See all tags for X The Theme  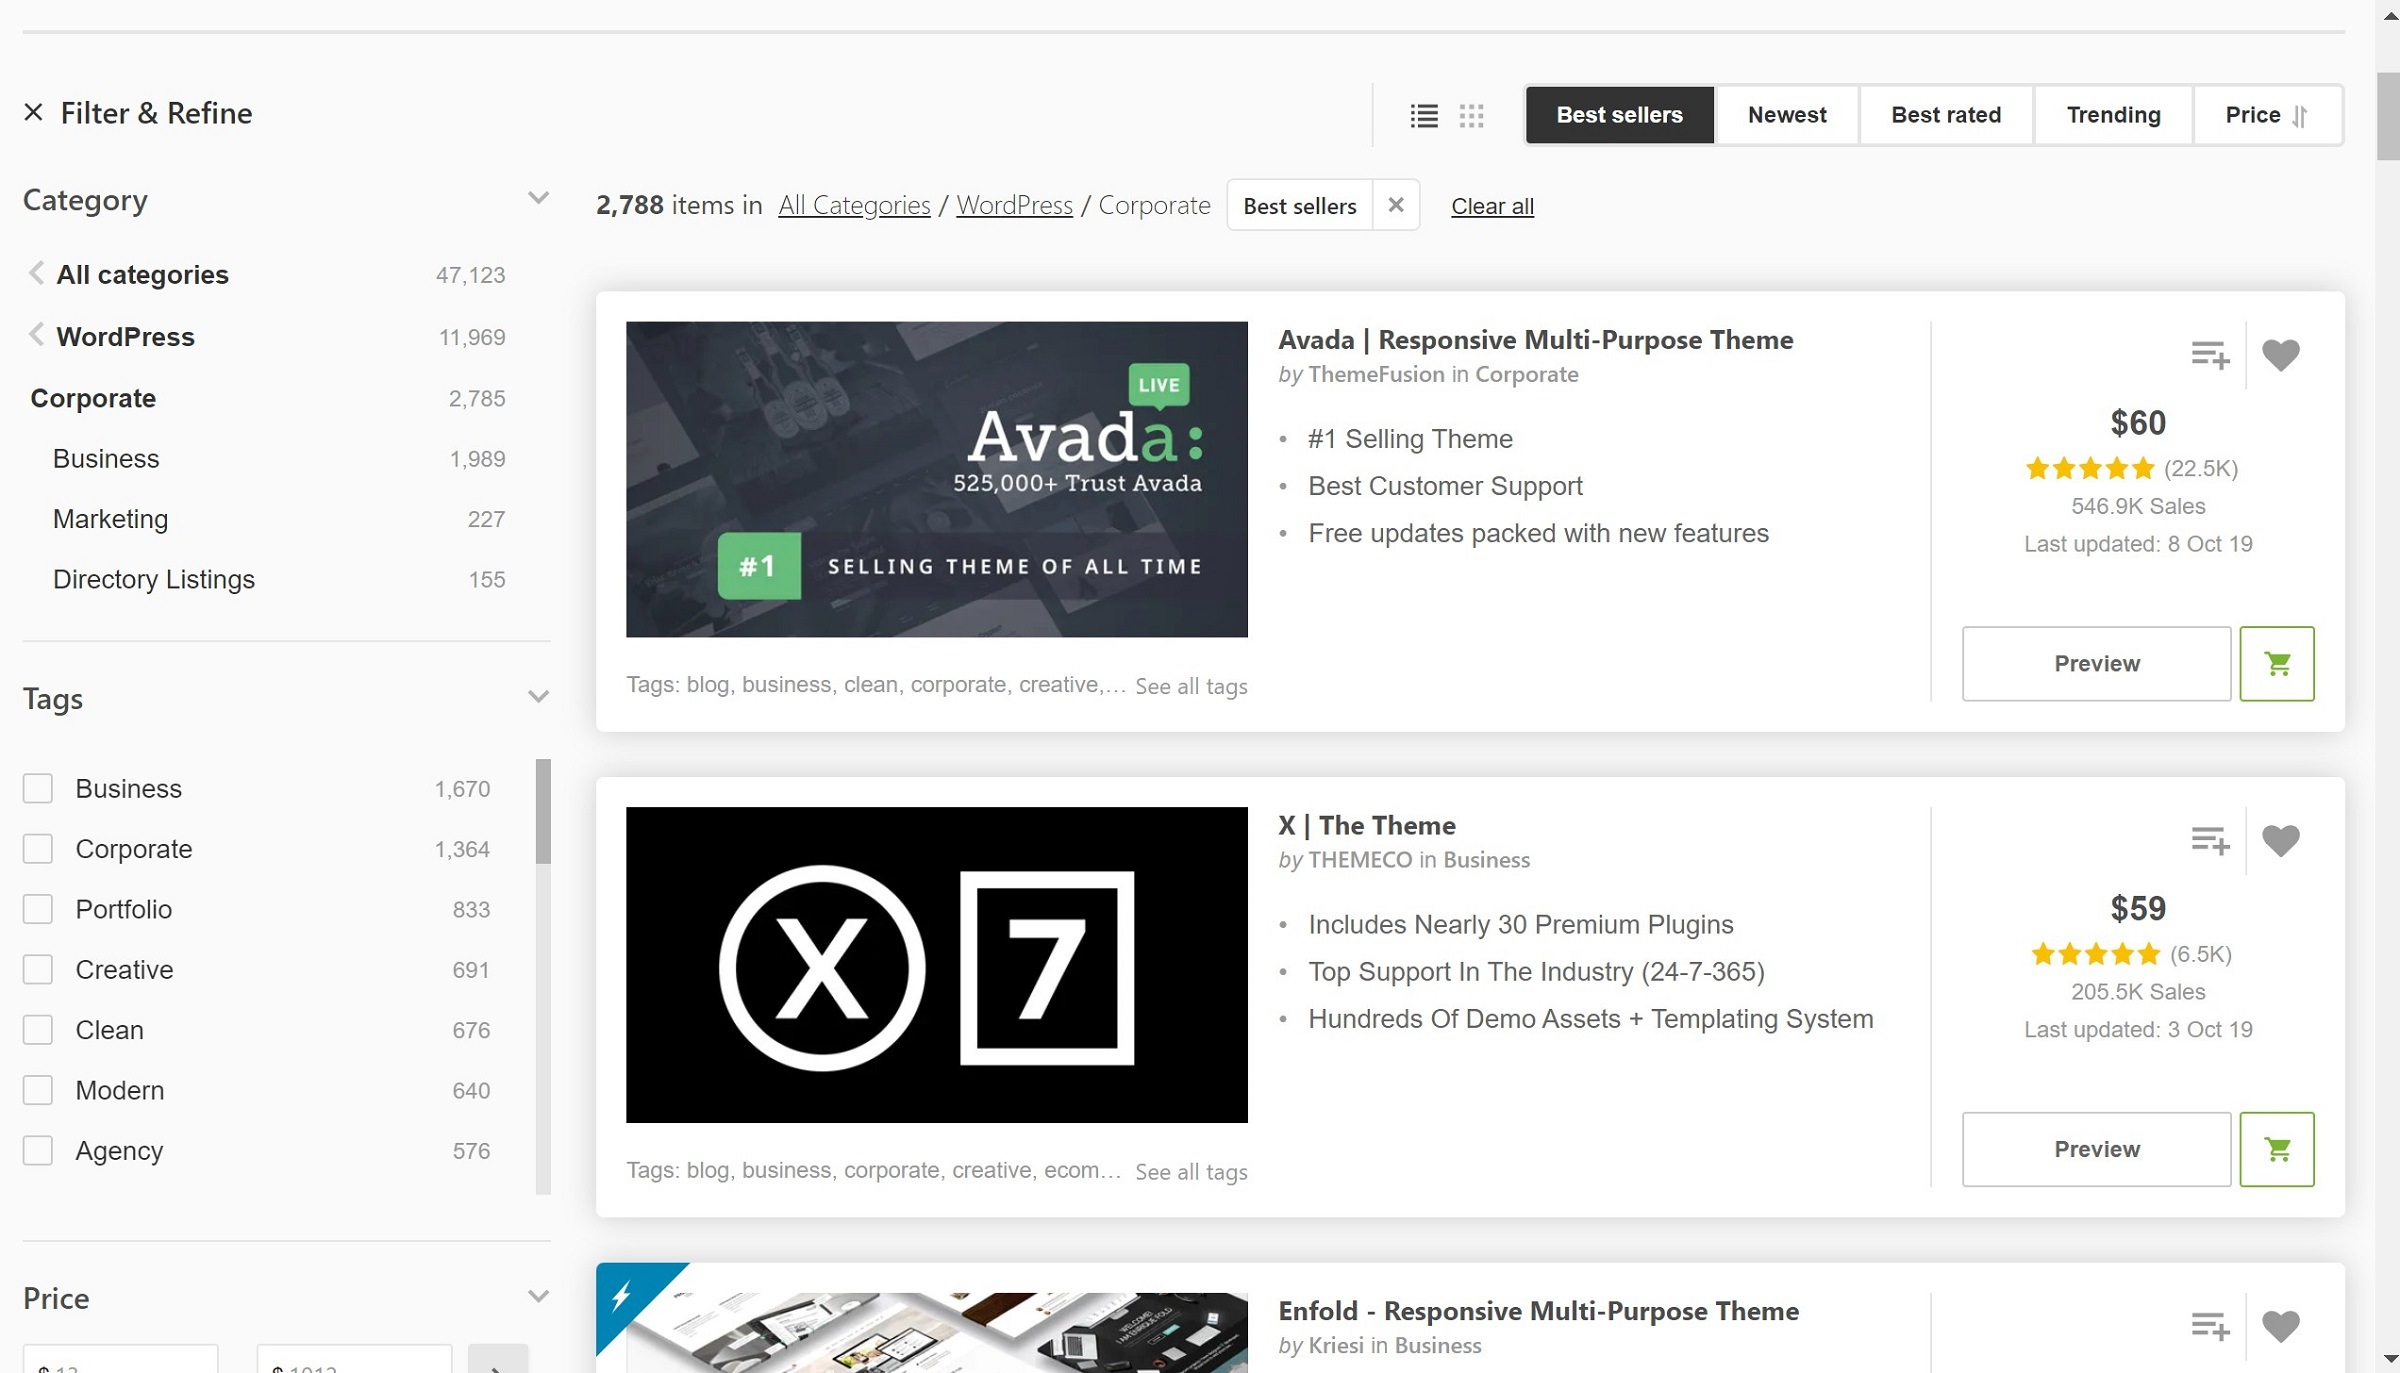(x=1191, y=1171)
